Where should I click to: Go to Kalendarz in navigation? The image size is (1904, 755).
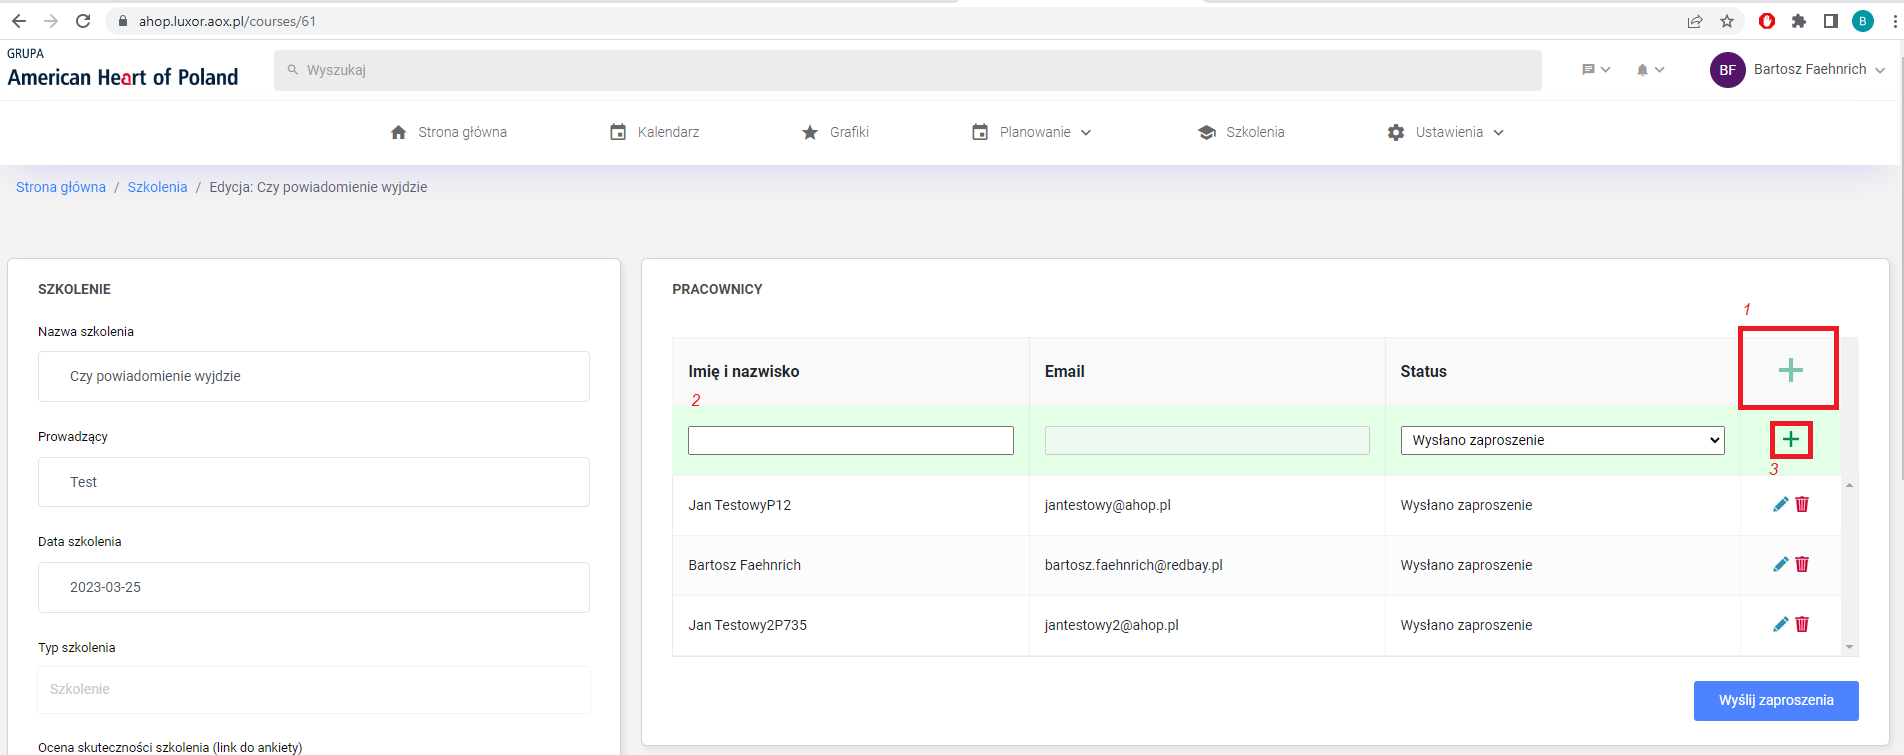coord(655,132)
